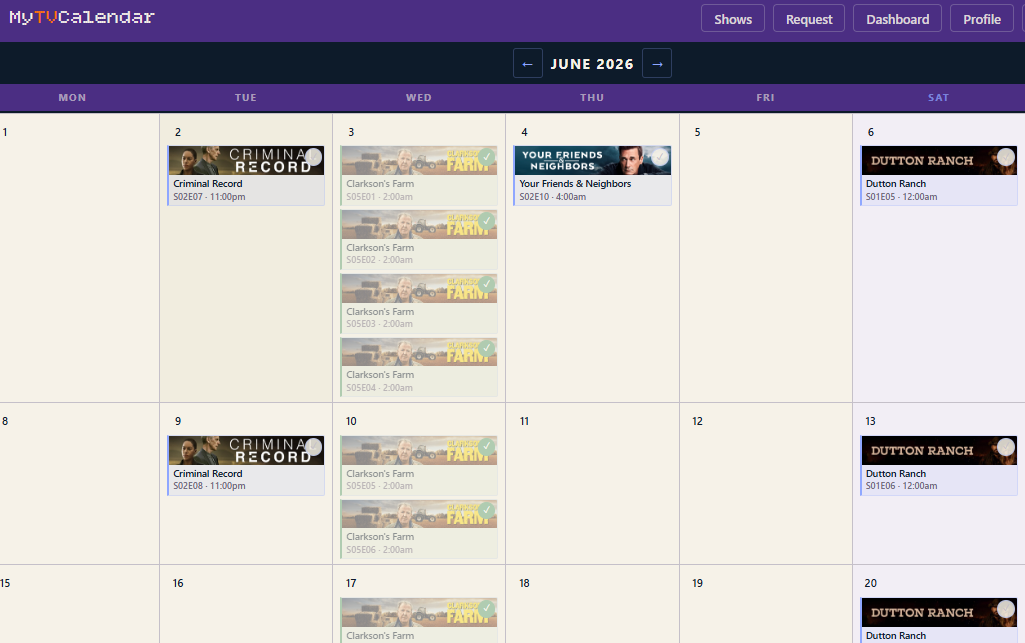This screenshot has height=643, width=1025.
Task: Open the Dashboard page
Action: 898,19
